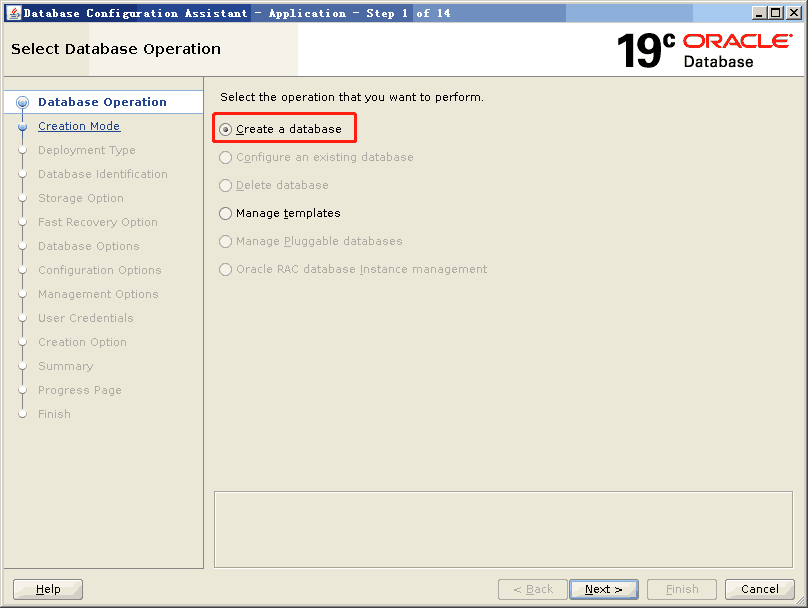The width and height of the screenshot is (808, 608).
Task: Click the empty message area box
Action: (x=503, y=529)
